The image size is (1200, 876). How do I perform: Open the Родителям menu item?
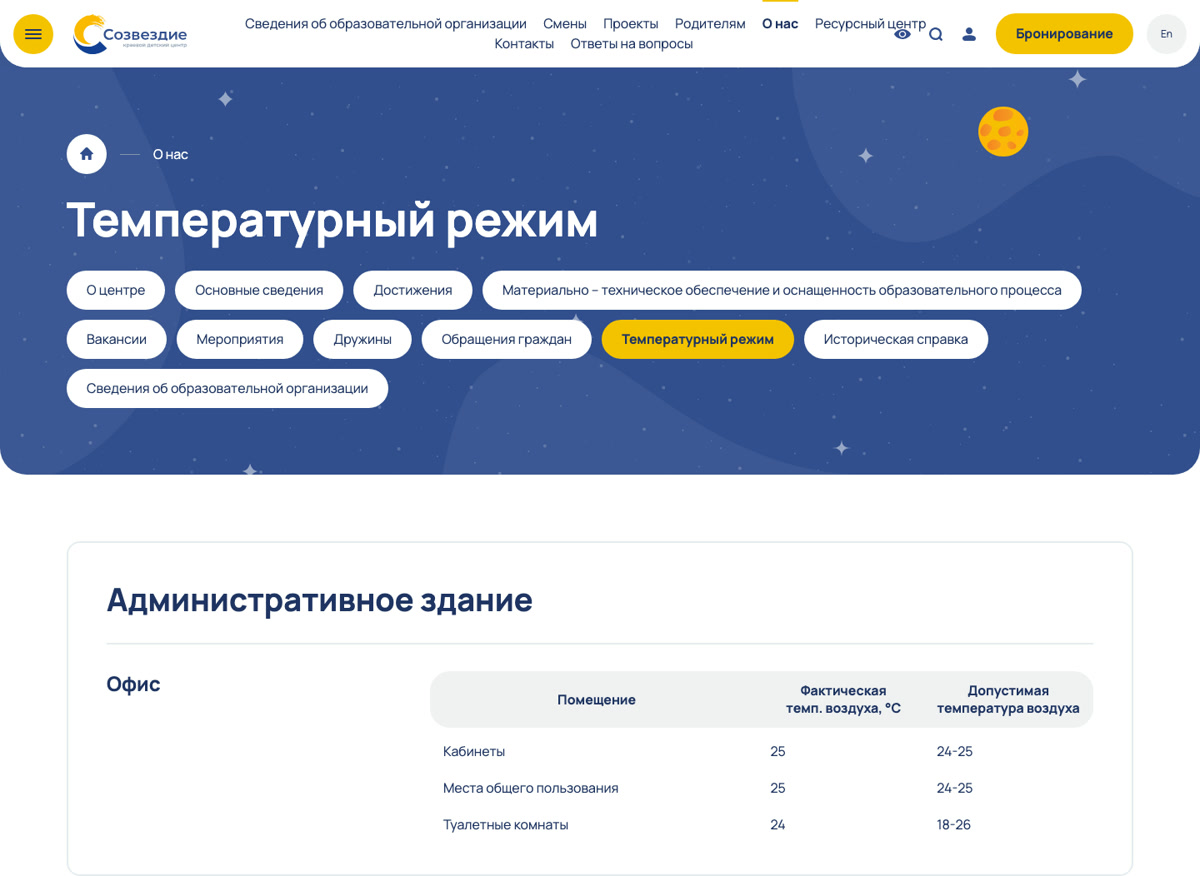point(710,24)
